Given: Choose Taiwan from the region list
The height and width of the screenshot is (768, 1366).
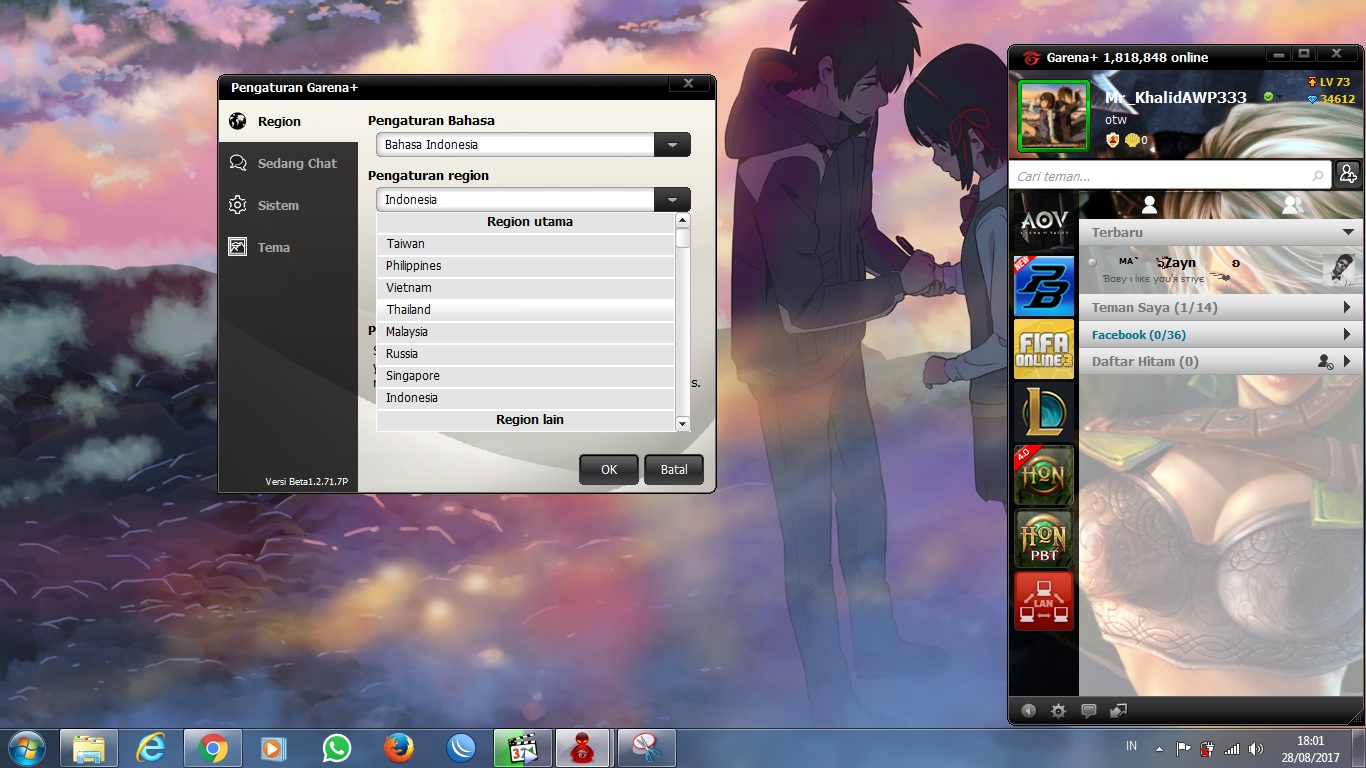Looking at the screenshot, I should point(526,244).
